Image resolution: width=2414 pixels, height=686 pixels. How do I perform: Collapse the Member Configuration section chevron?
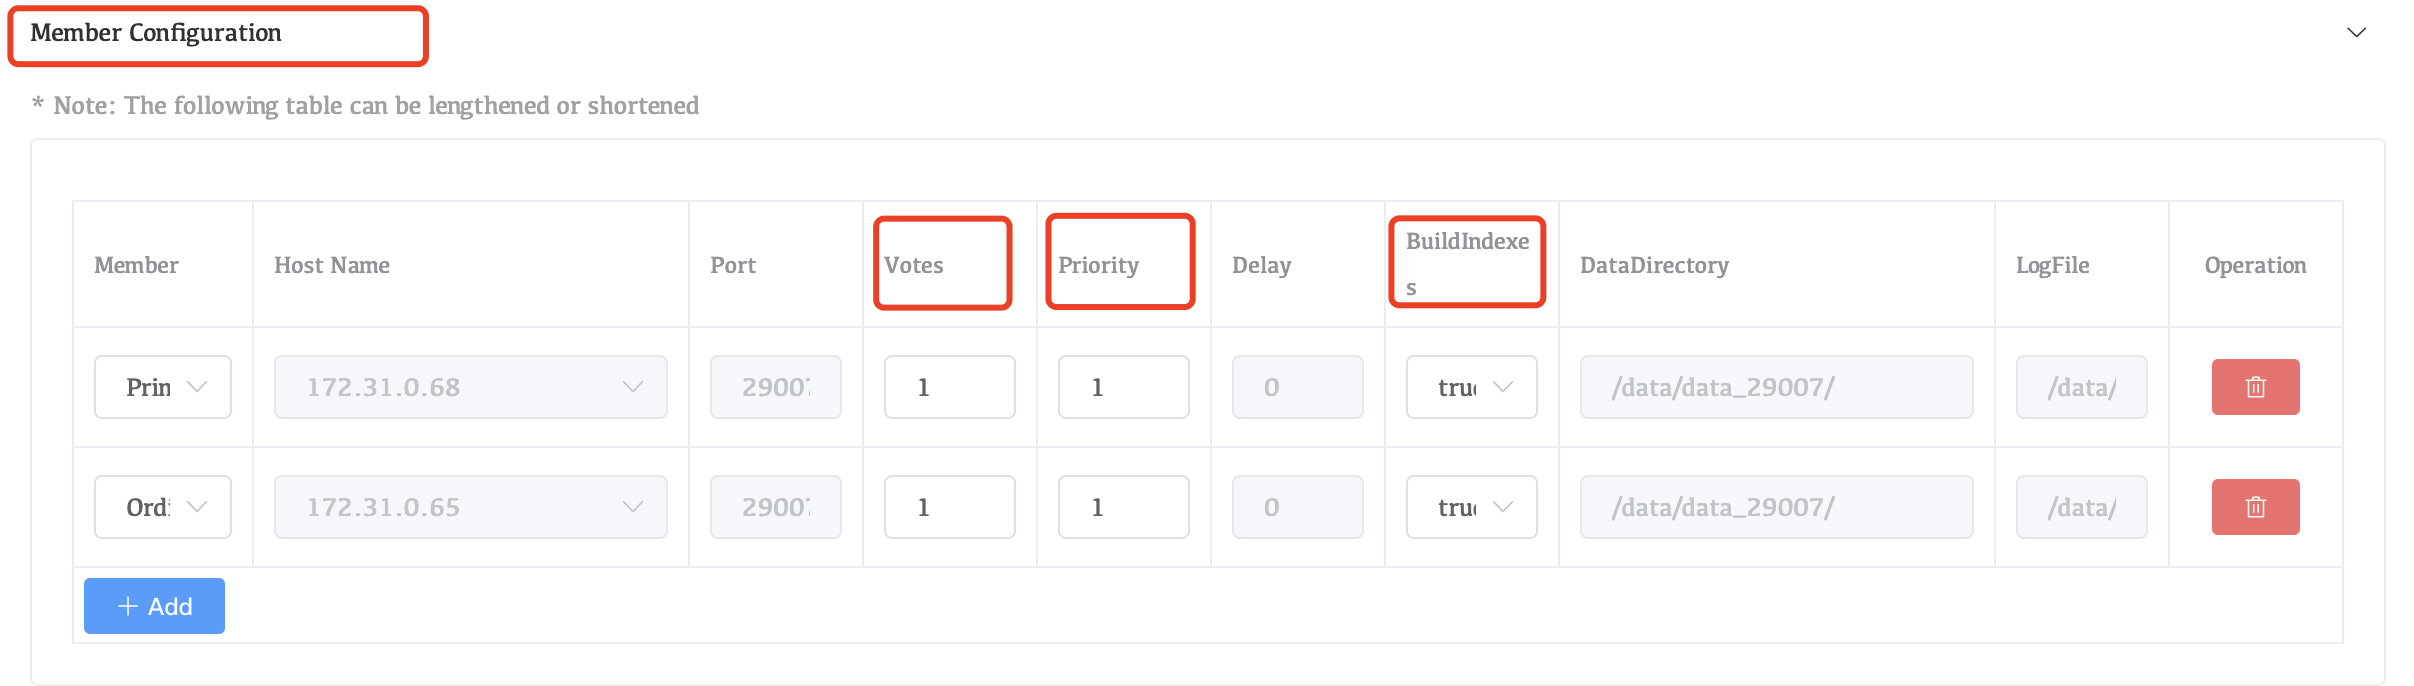pos(2356,33)
